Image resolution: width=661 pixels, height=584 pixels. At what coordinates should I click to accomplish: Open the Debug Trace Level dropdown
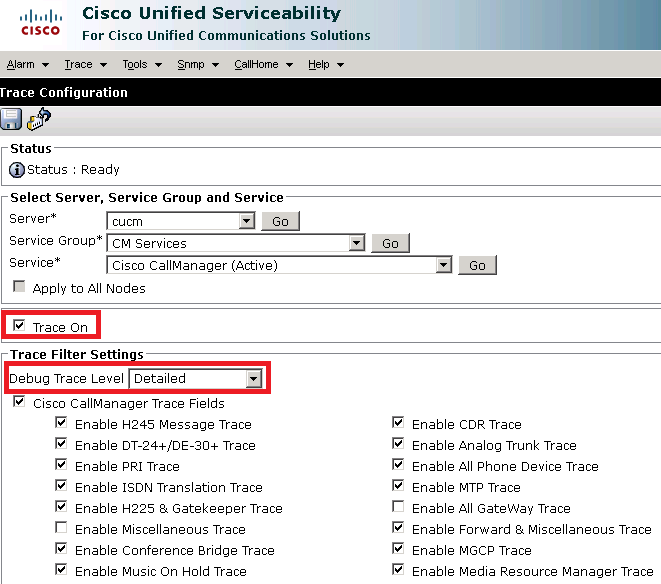click(196, 378)
